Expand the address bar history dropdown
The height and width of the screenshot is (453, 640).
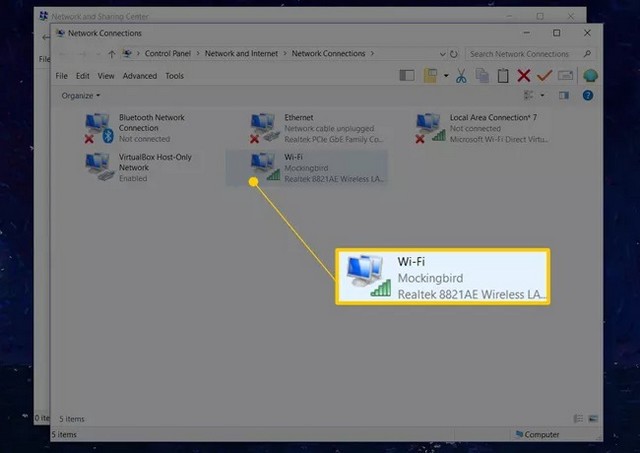(441, 54)
